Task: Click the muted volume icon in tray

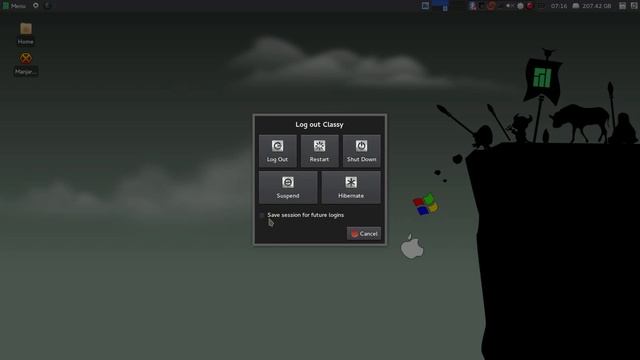Action: pos(510,6)
